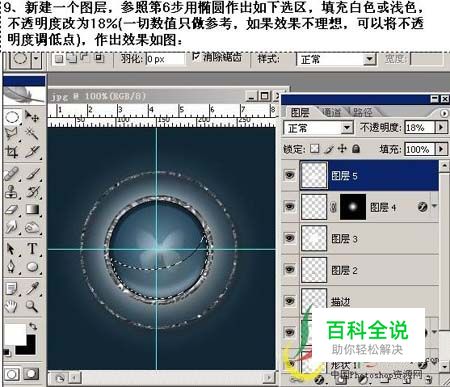
Task: Click the Add to Selection mode icon
Action: point(71,59)
